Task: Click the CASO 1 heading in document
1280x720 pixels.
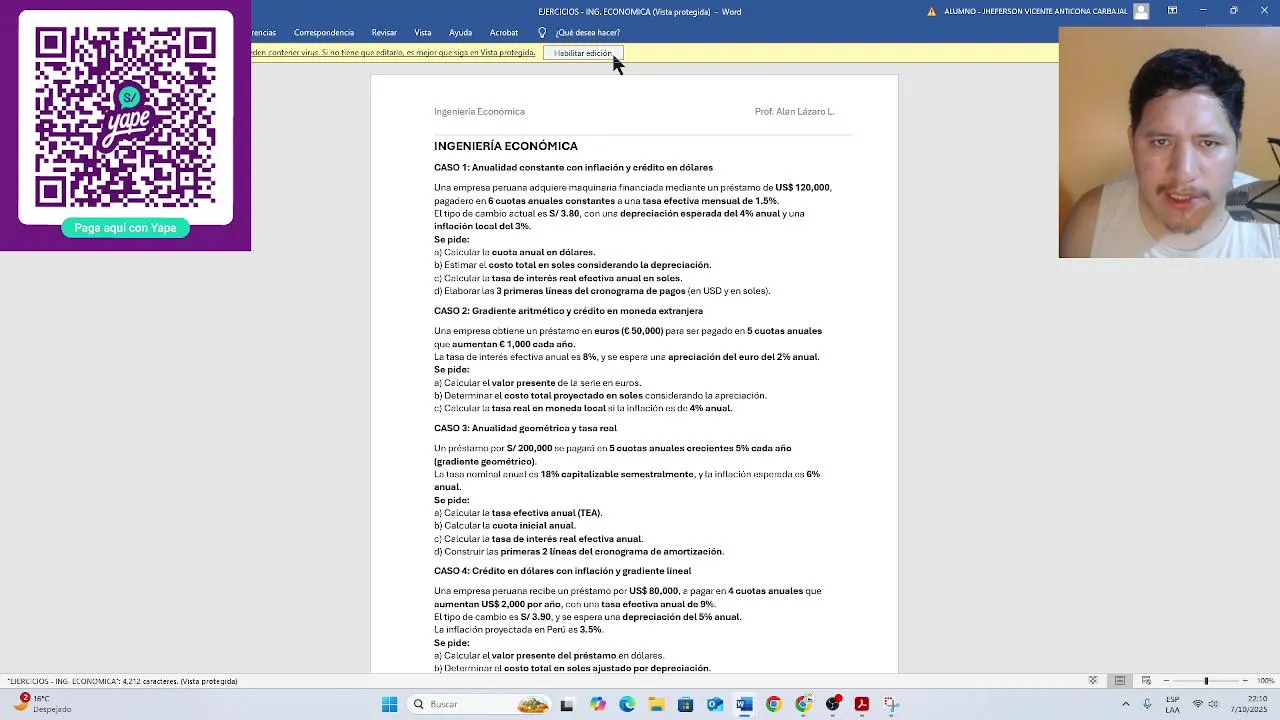Action: [x=573, y=168]
